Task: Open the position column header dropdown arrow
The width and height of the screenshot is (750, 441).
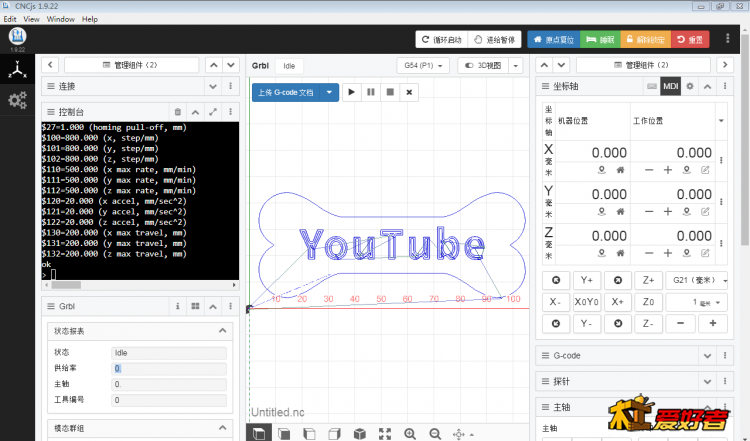Action: [x=721, y=121]
